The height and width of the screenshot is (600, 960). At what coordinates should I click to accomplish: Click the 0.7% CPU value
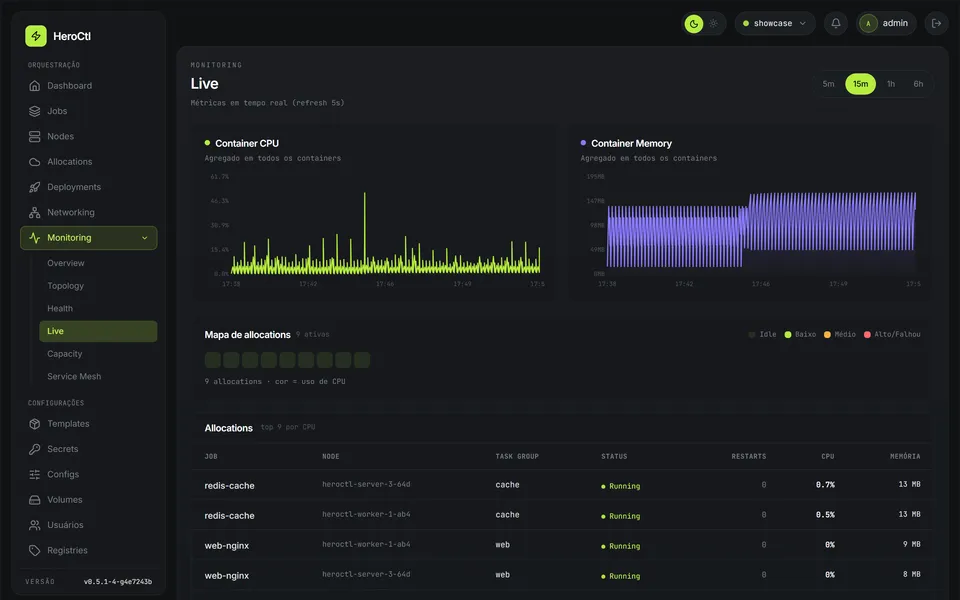(x=825, y=485)
